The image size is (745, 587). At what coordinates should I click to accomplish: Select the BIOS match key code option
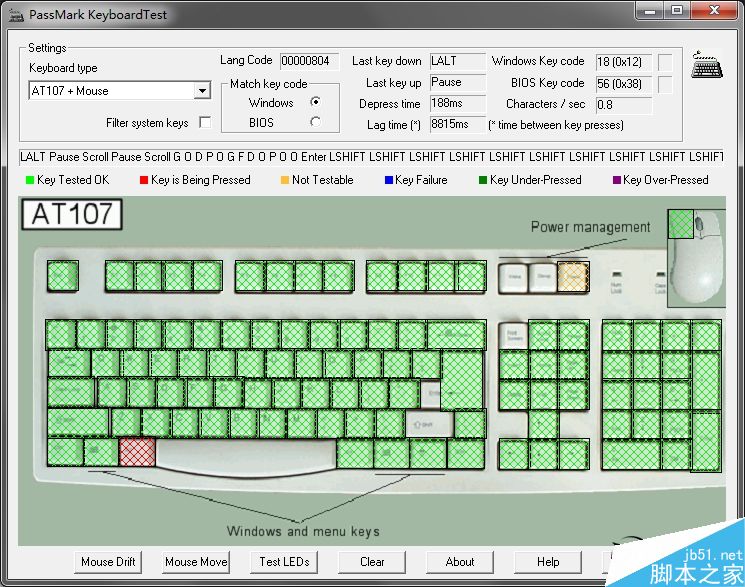[315, 122]
